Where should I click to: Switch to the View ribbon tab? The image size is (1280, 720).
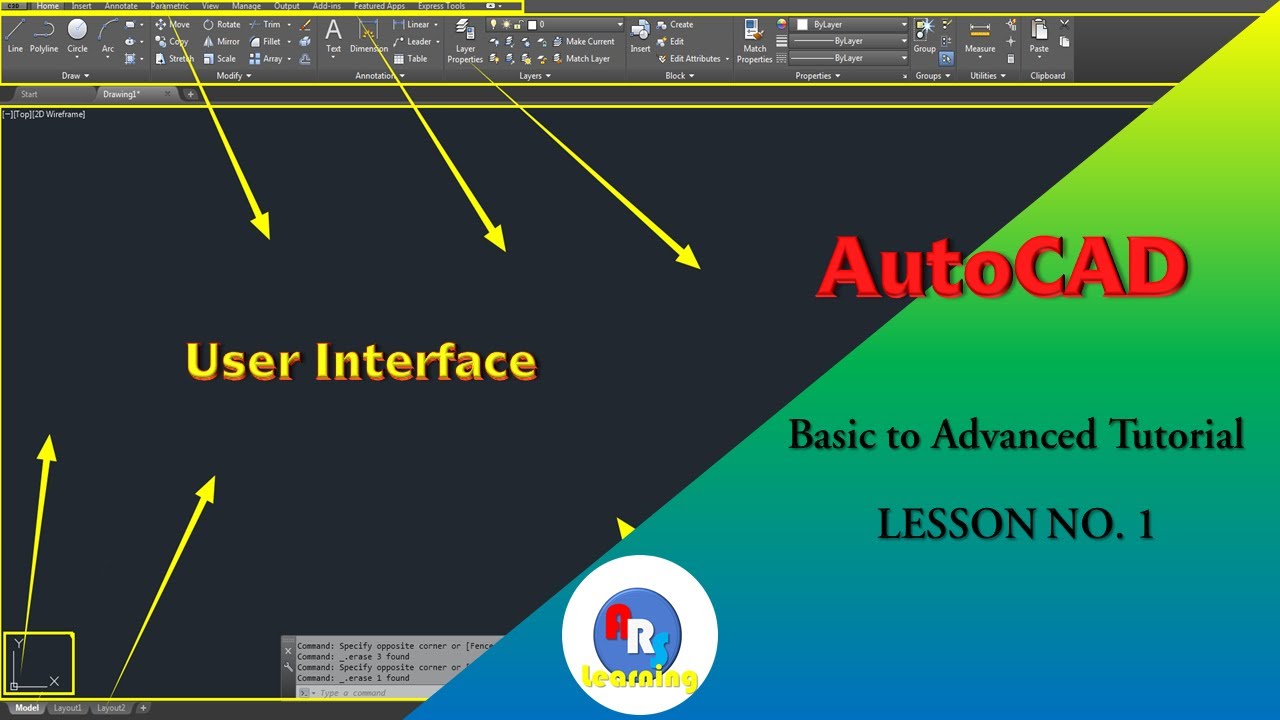tap(210, 6)
